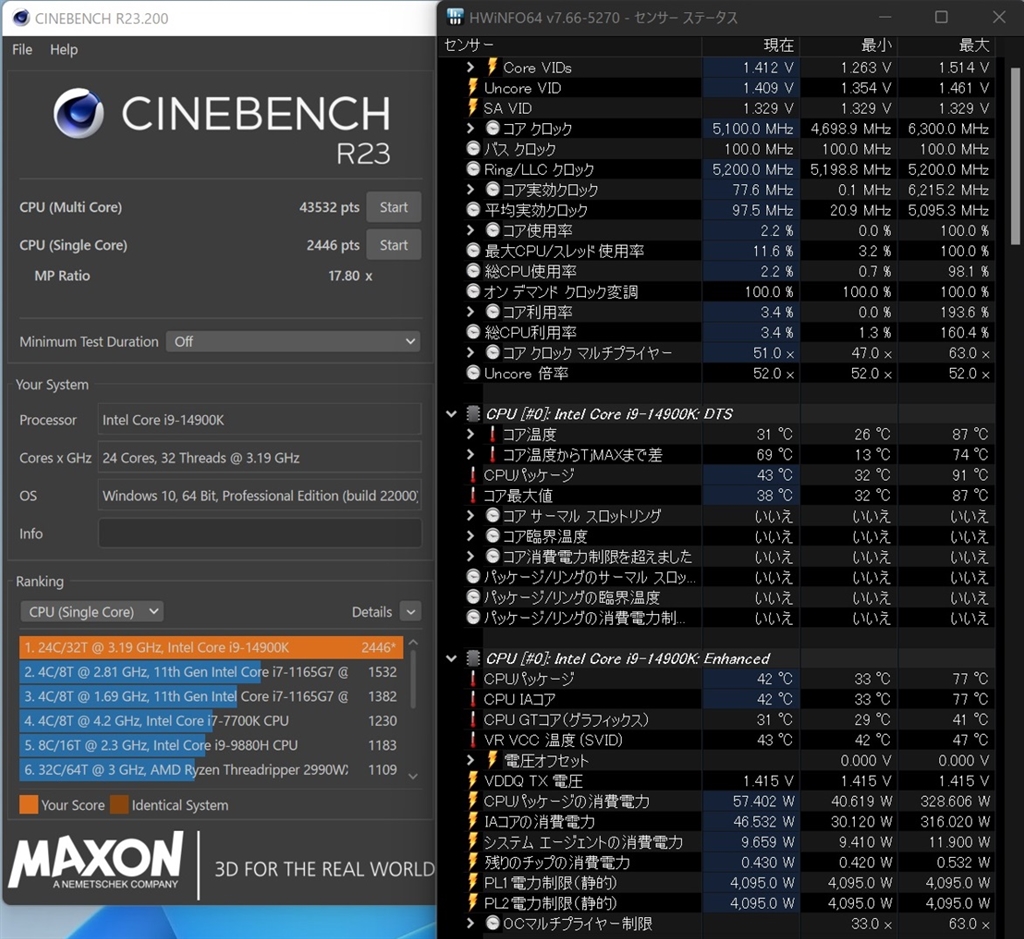Start the CPU Single Core test
Image resolution: width=1024 pixels, height=939 pixels.
click(x=393, y=245)
